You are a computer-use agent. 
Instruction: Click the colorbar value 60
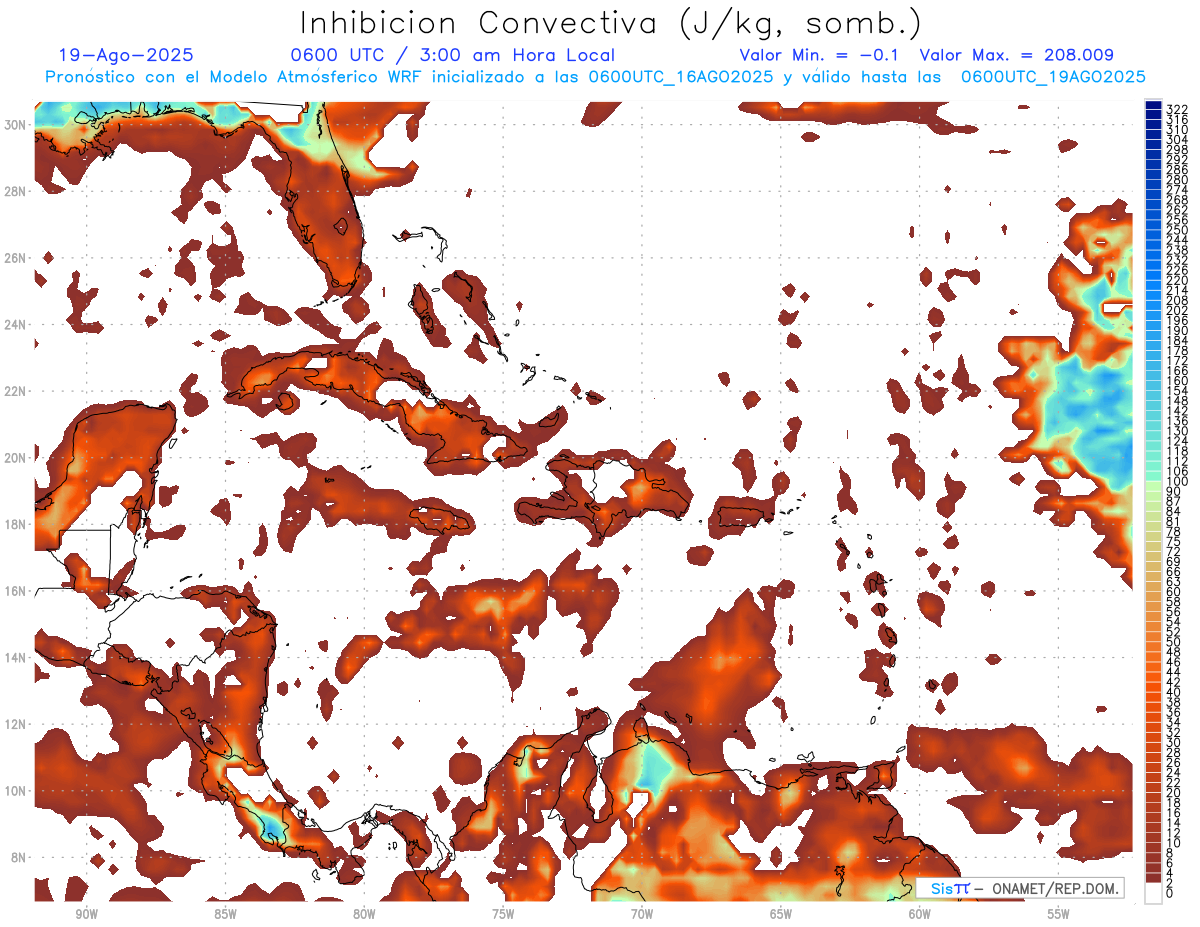pyautogui.click(x=1173, y=592)
